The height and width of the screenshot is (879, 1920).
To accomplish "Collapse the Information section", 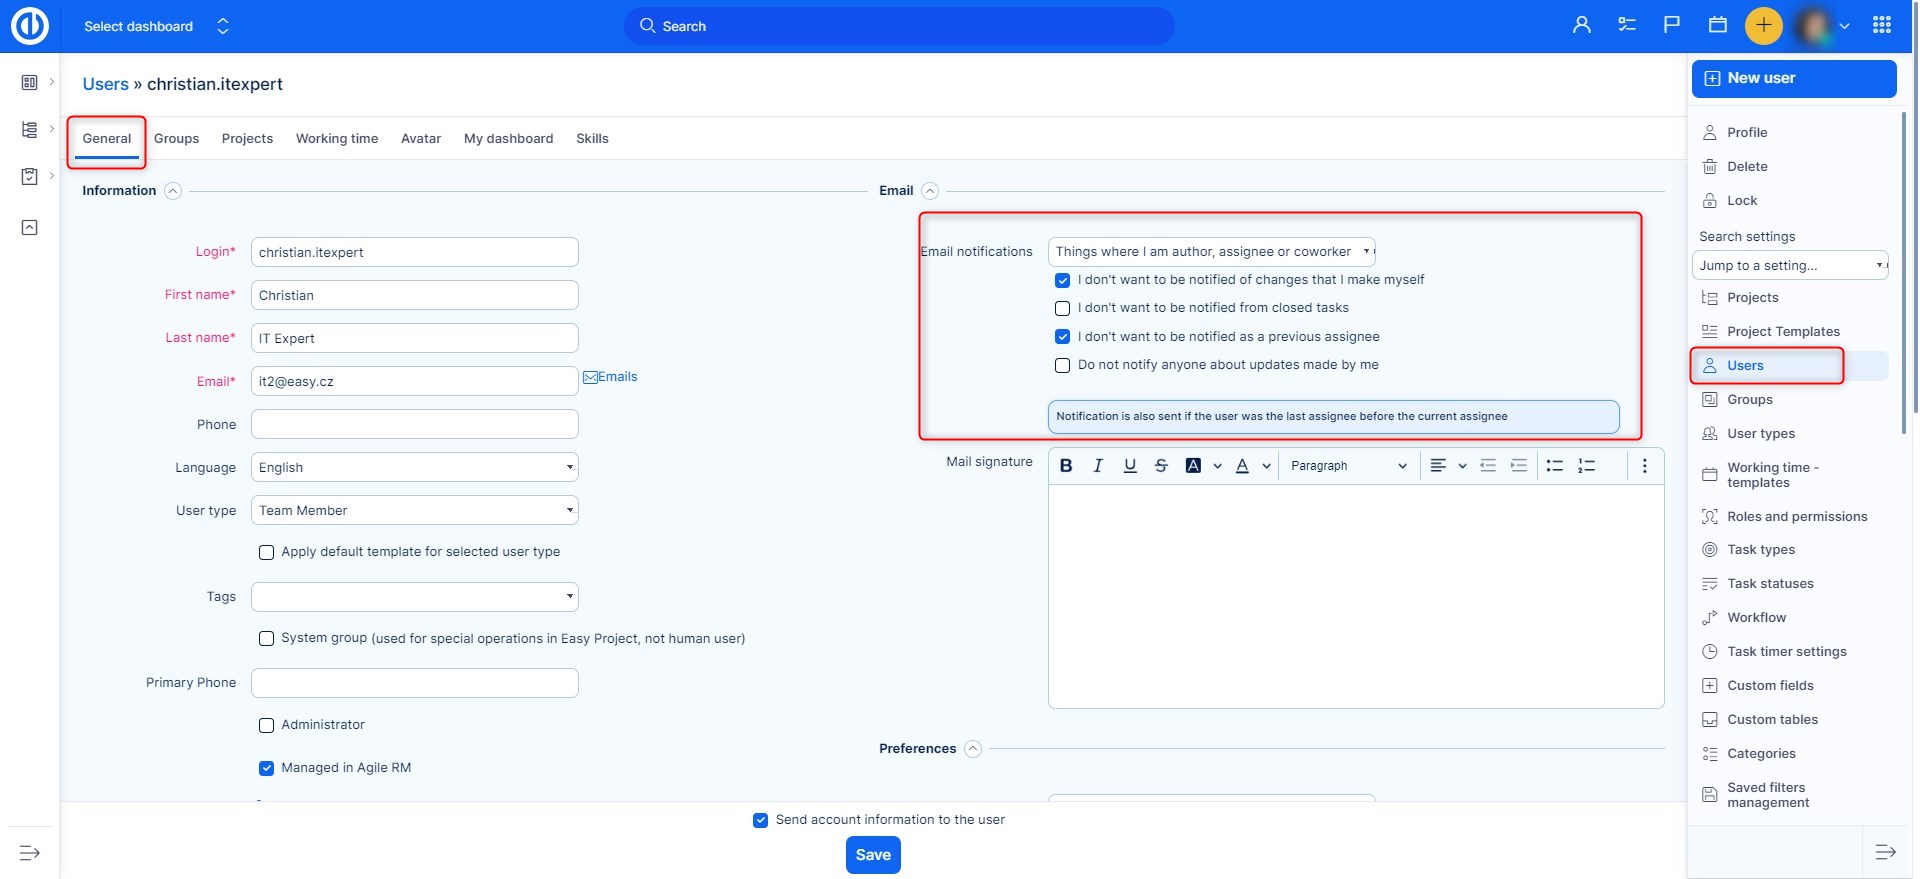I will click(x=173, y=191).
